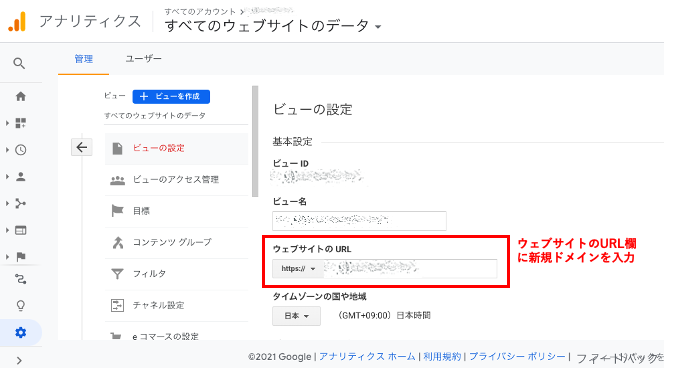
Task: Expand the sidebar with bottom chevron
Action: (x=19, y=361)
